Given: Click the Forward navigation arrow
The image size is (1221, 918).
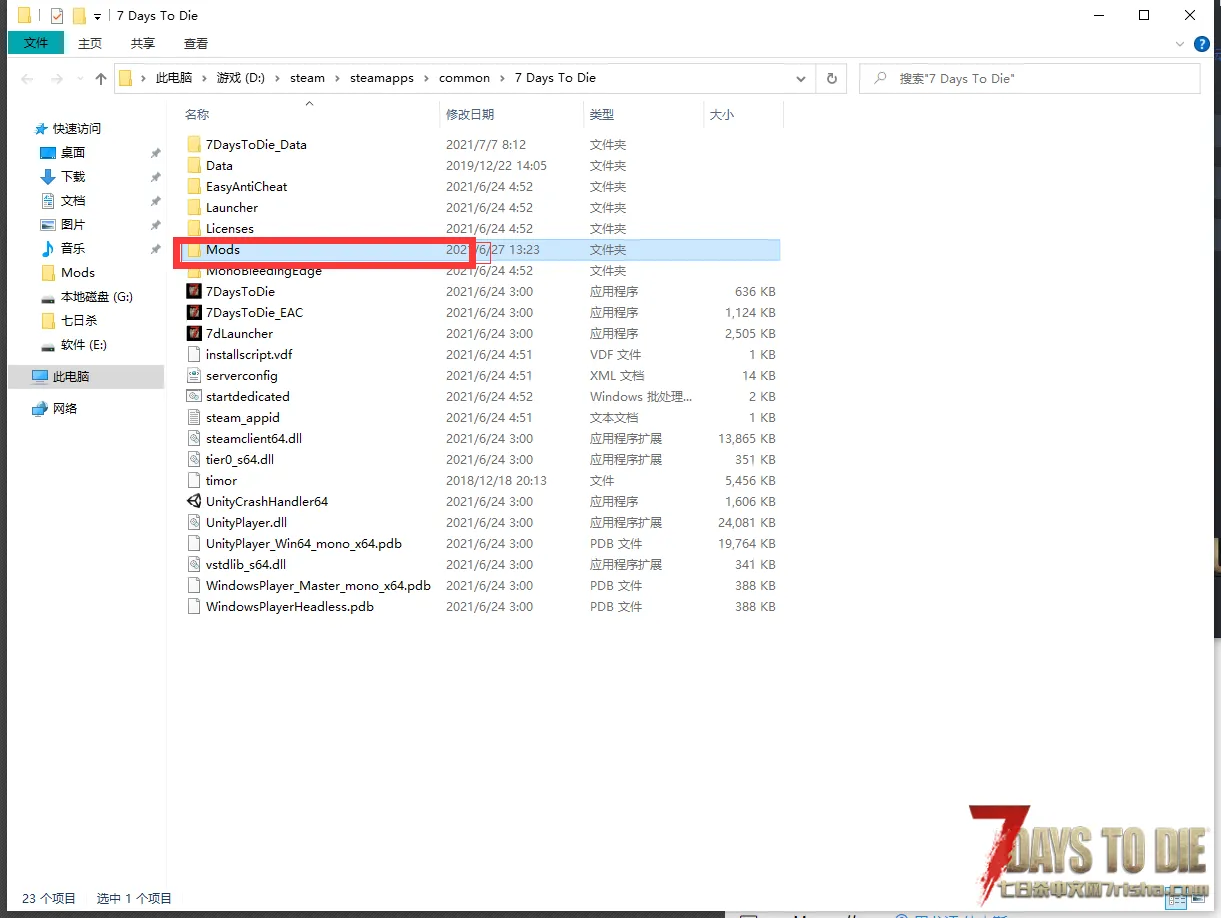Looking at the screenshot, I should pyautogui.click(x=56, y=79).
